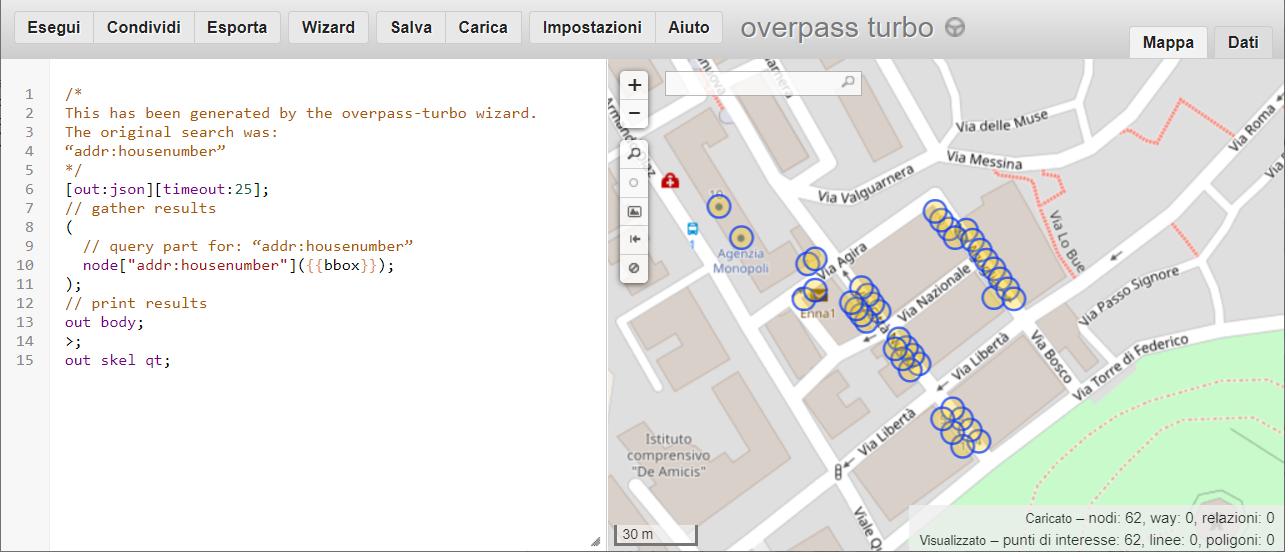Click the blue bus stop icon
1285x552 pixels.
click(x=692, y=229)
